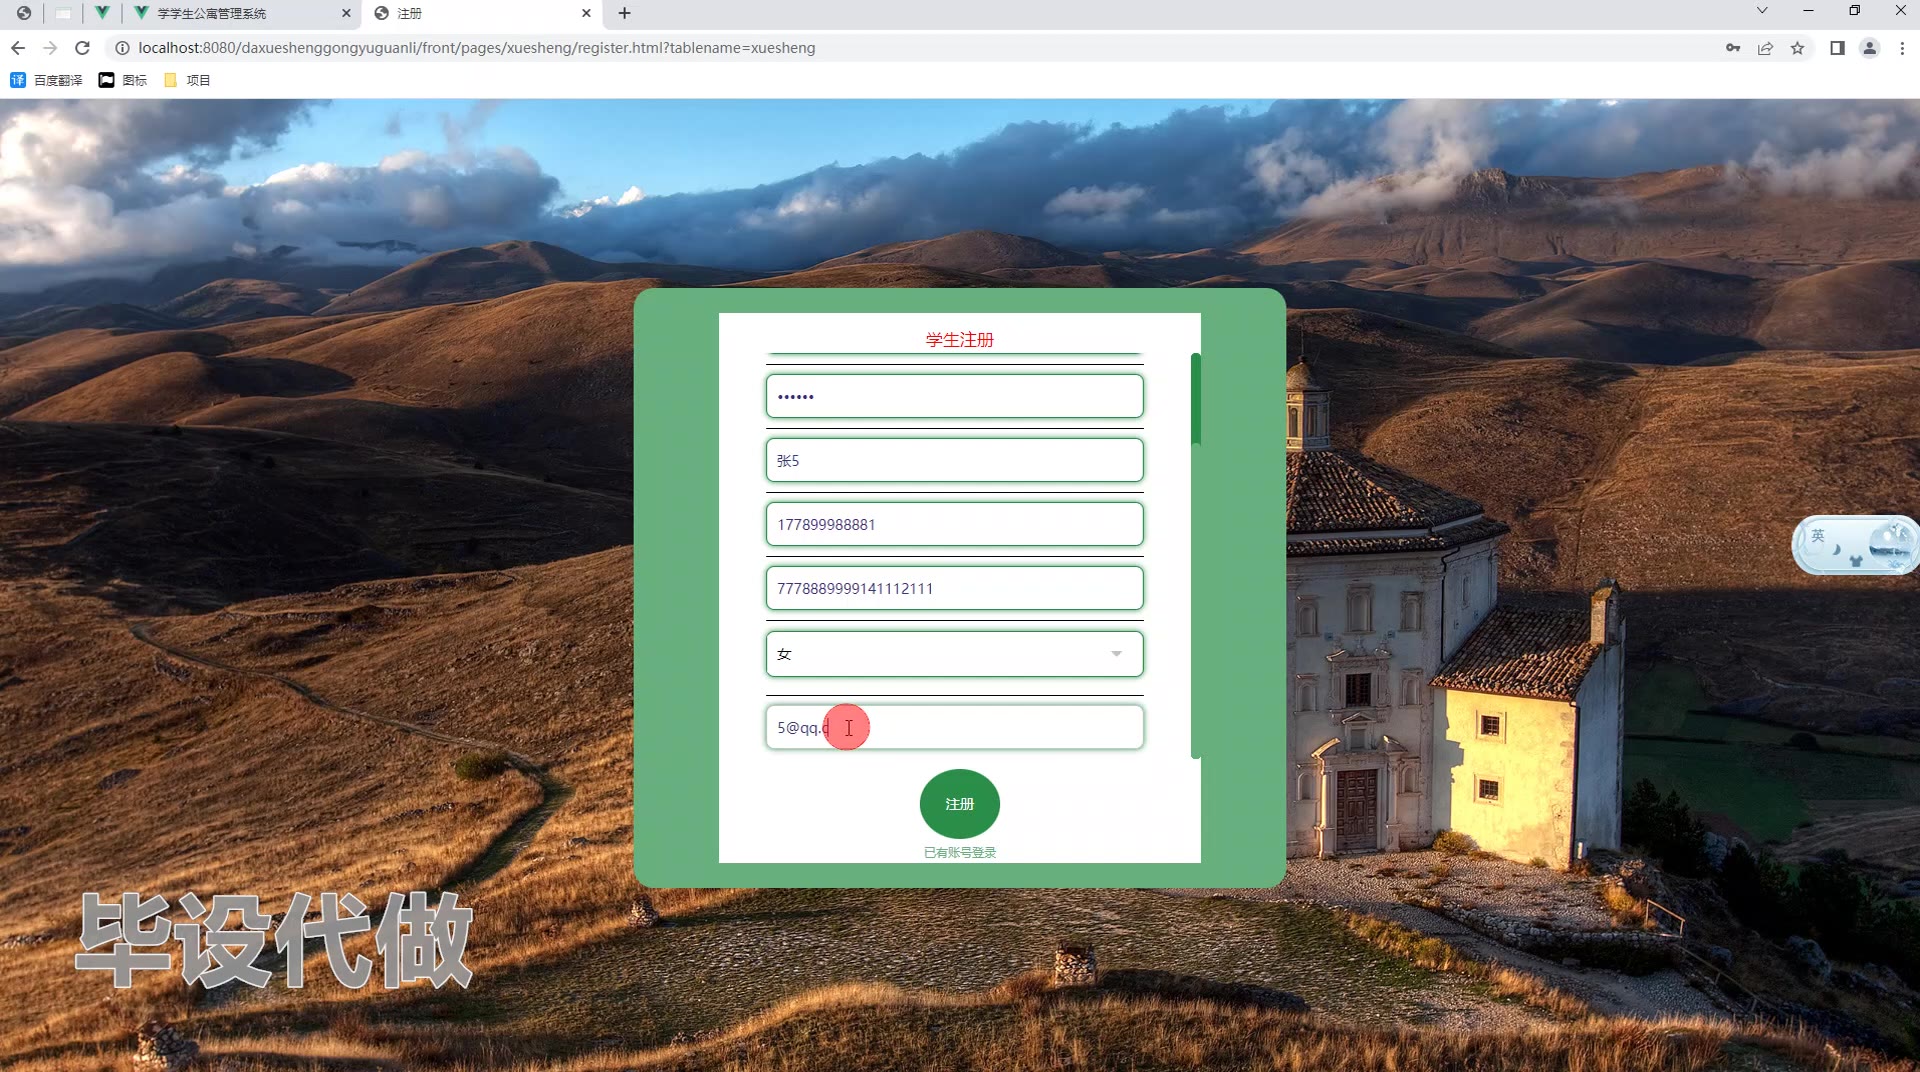Toggle the browser side panel
This screenshot has height=1072, width=1920.
pyautogui.click(x=1837, y=48)
